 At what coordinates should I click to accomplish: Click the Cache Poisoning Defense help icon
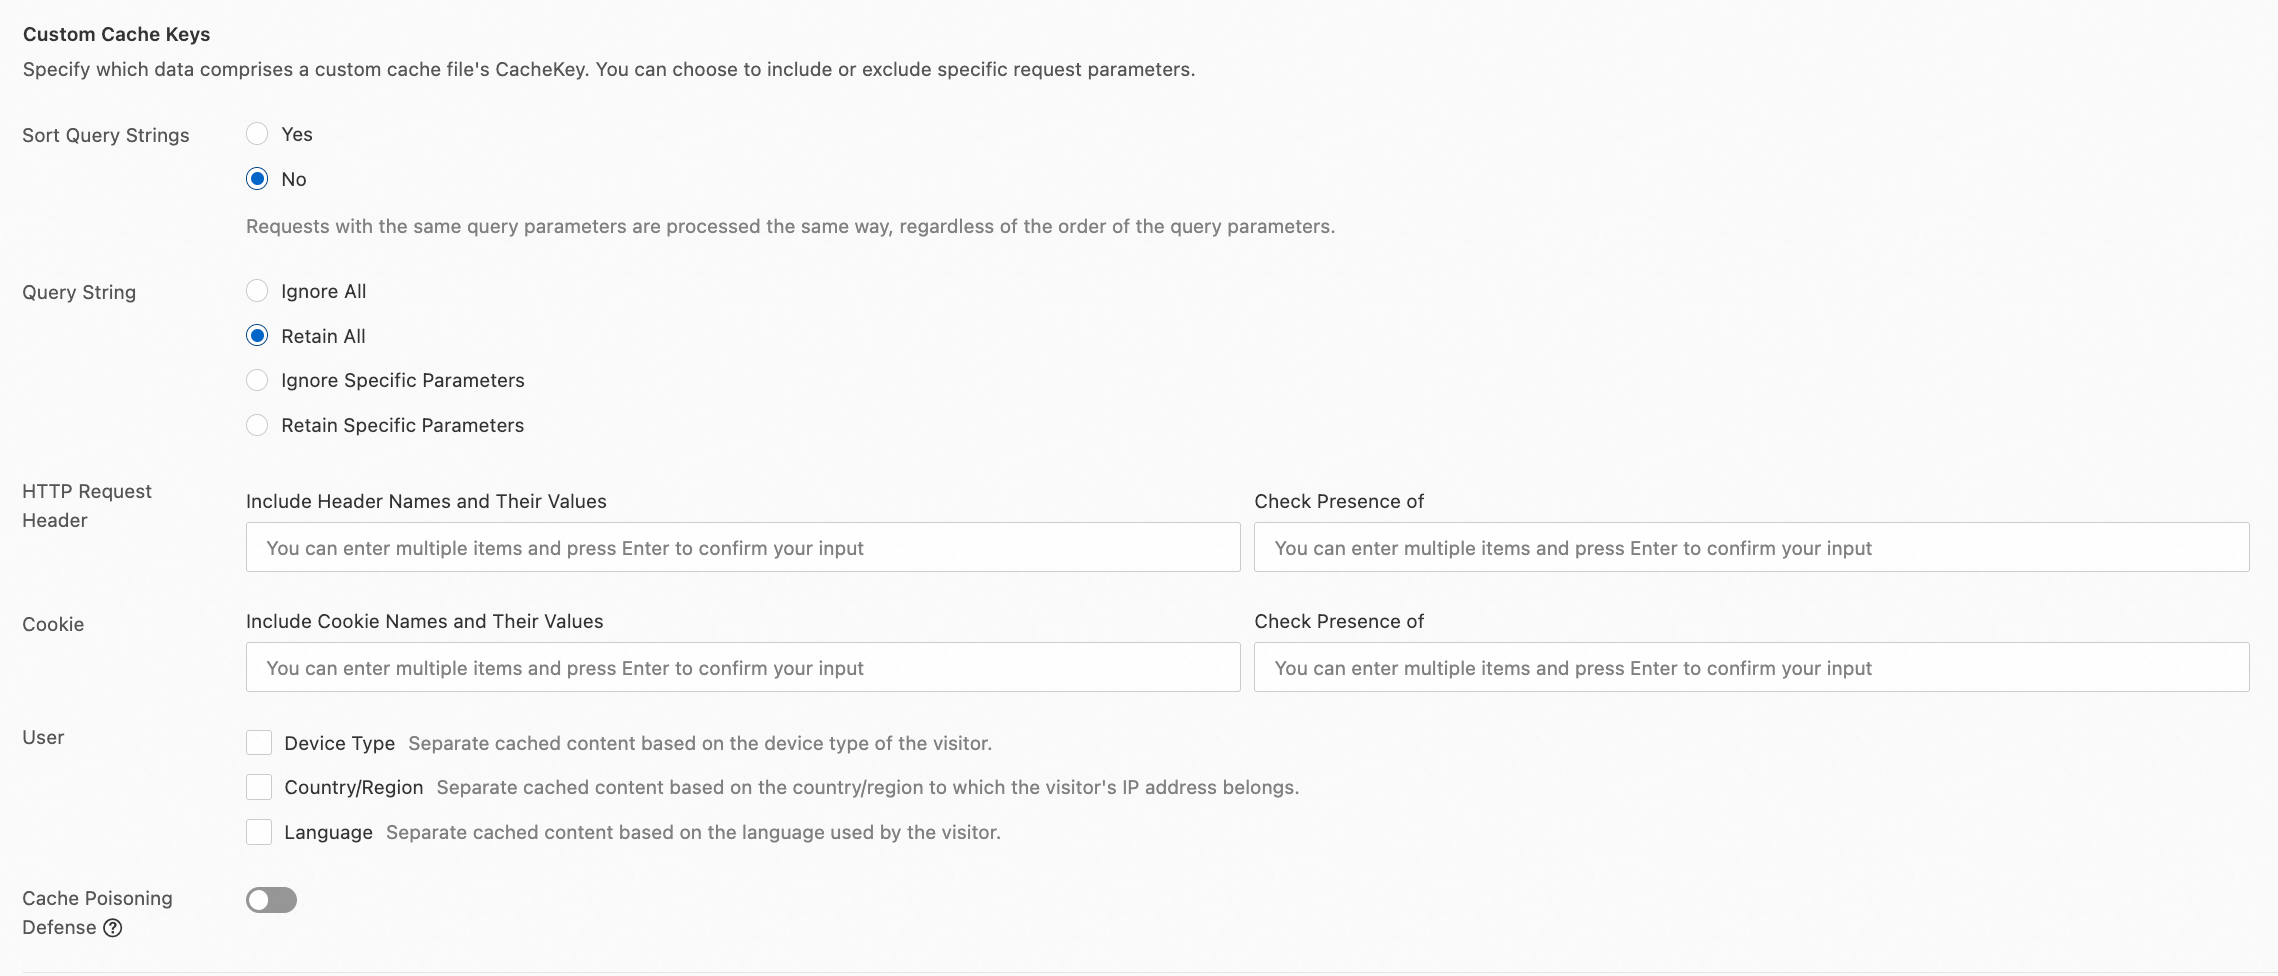pos(113,928)
